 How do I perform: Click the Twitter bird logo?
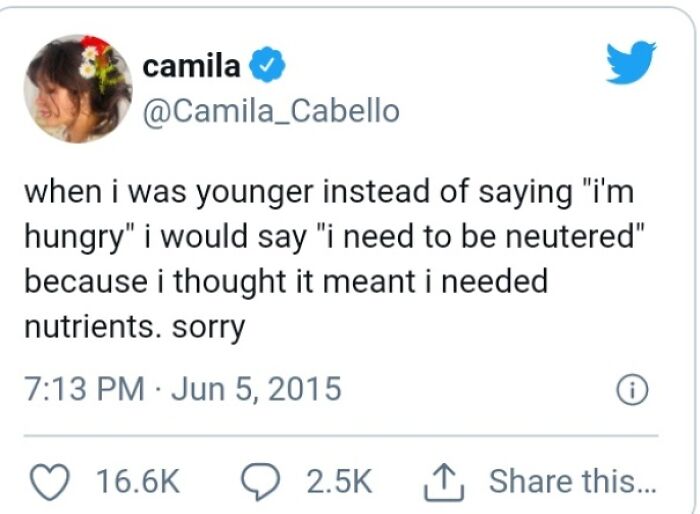(631, 62)
